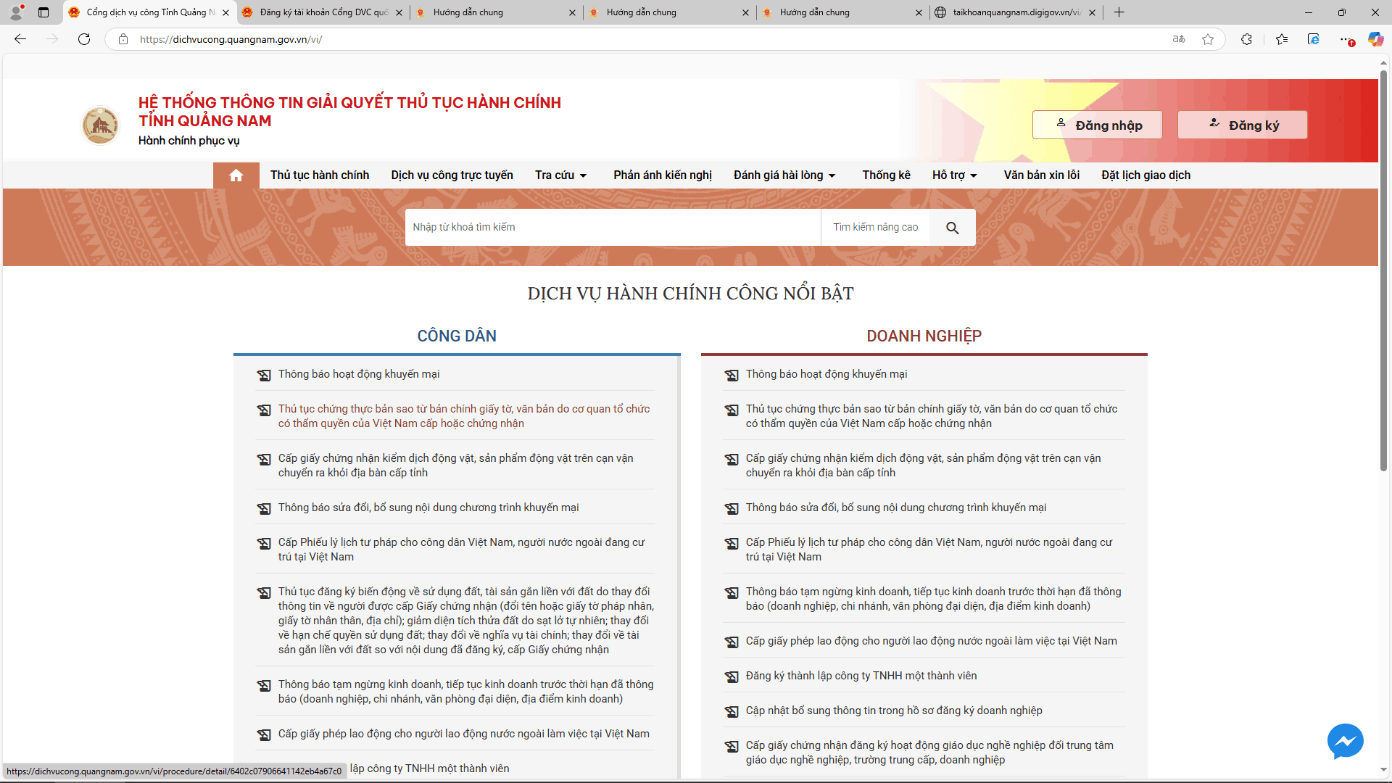The image size is (1392, 783).
Task: Click the Quảng Nam portal logo
Action: (x=100, y=125)
